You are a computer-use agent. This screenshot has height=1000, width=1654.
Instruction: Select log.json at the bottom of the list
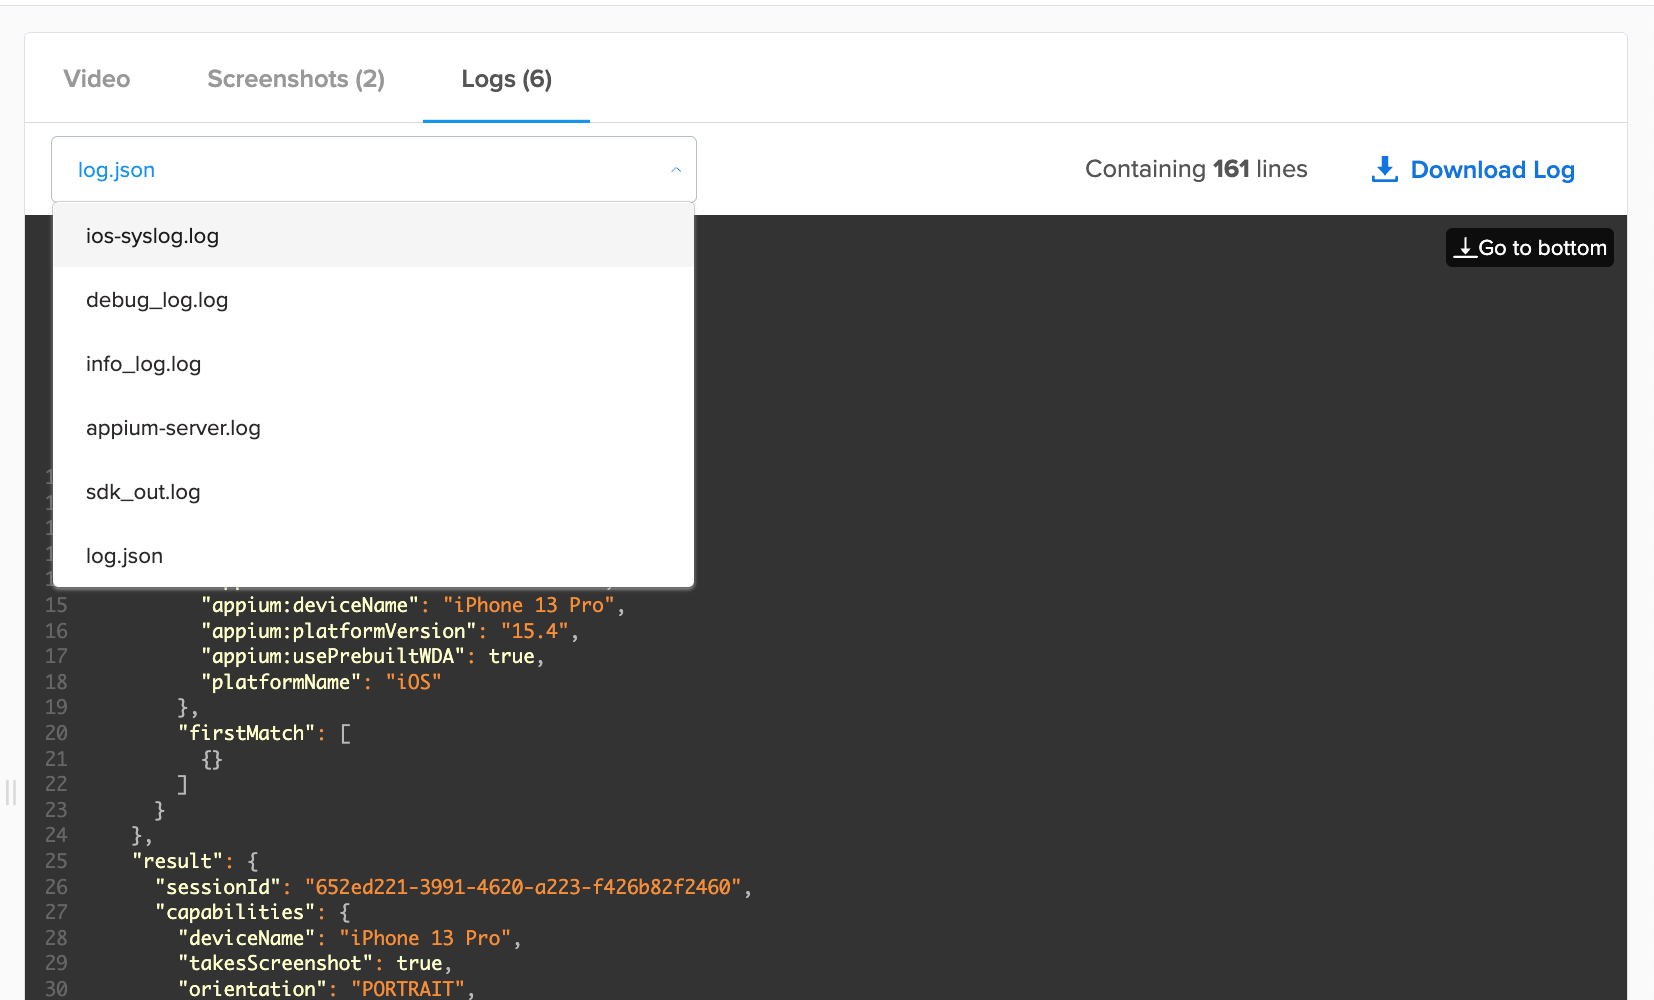click(124, 555)
